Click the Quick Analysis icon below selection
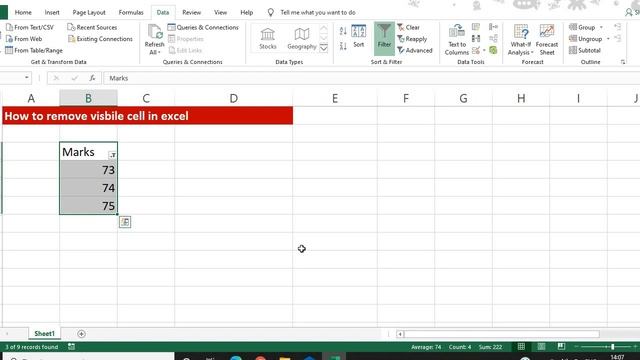 (x=125, y=222)
